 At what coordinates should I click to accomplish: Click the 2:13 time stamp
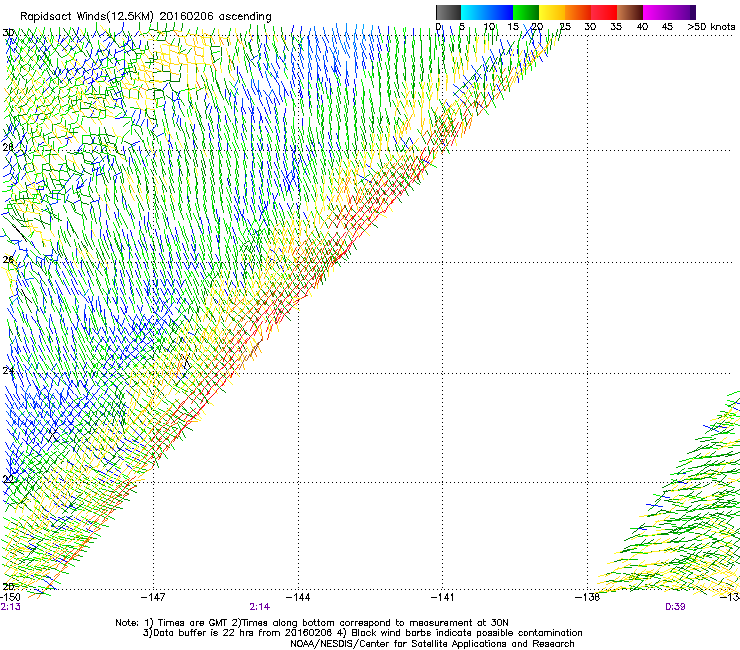click(10, 607)
